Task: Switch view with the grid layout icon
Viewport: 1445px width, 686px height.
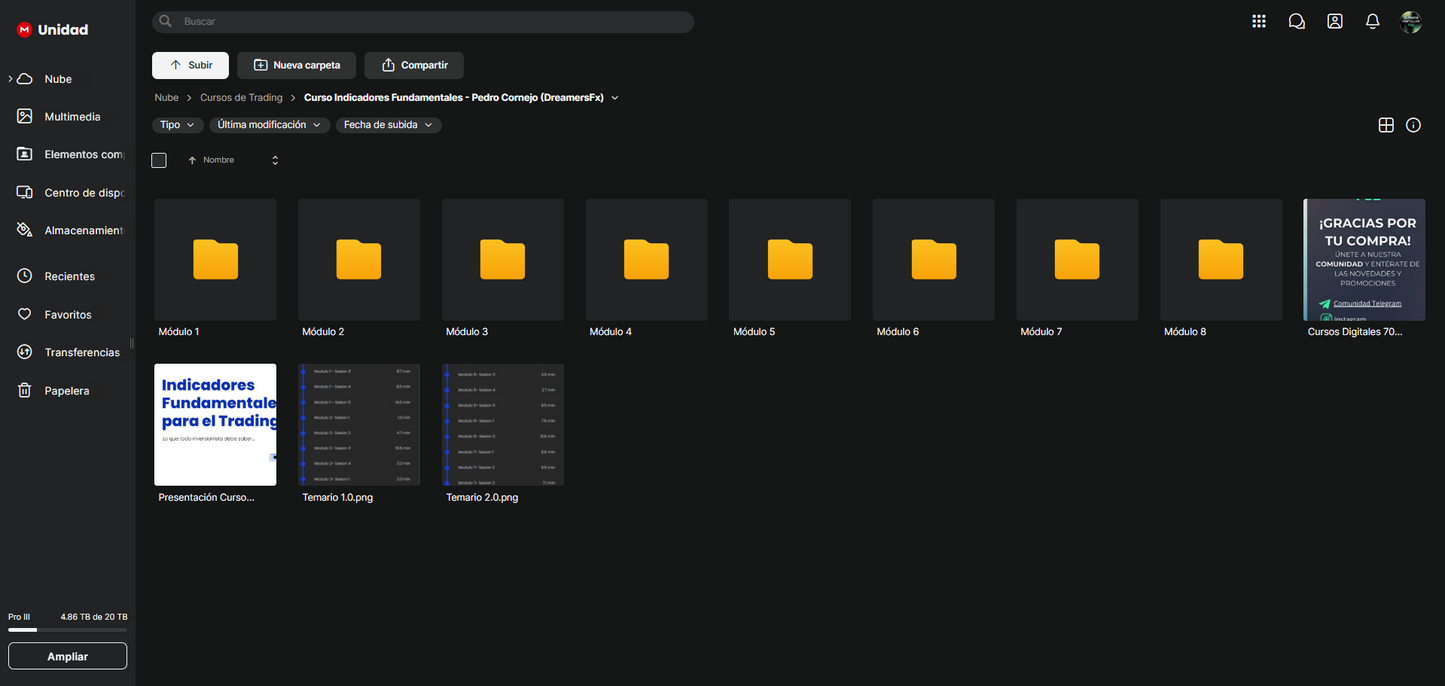Action: [1386, 125]
